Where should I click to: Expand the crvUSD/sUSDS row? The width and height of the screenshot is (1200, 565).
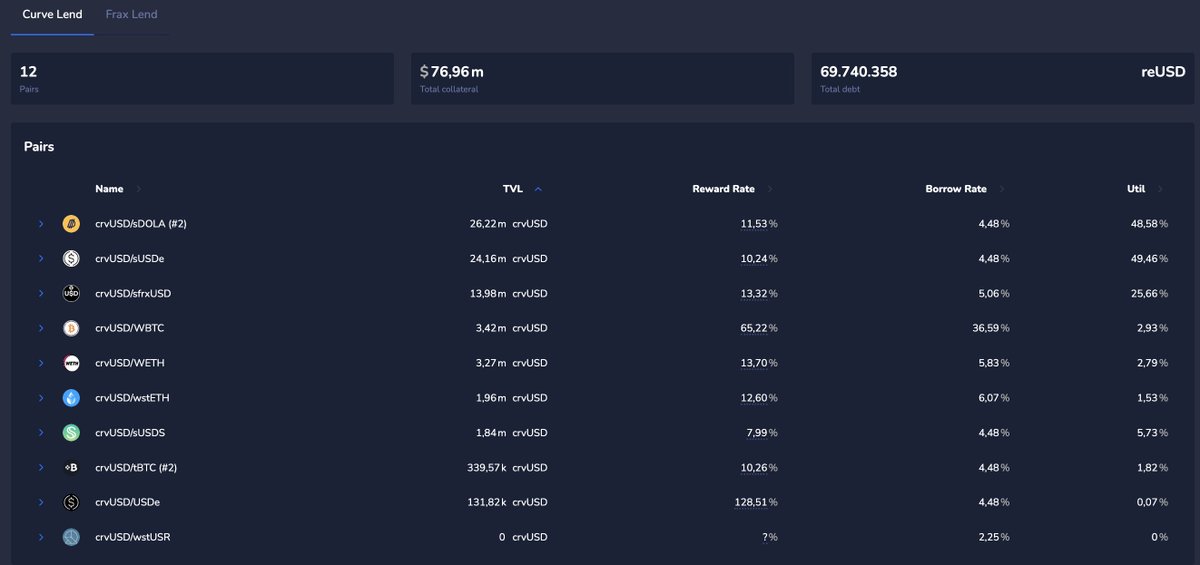41,433
